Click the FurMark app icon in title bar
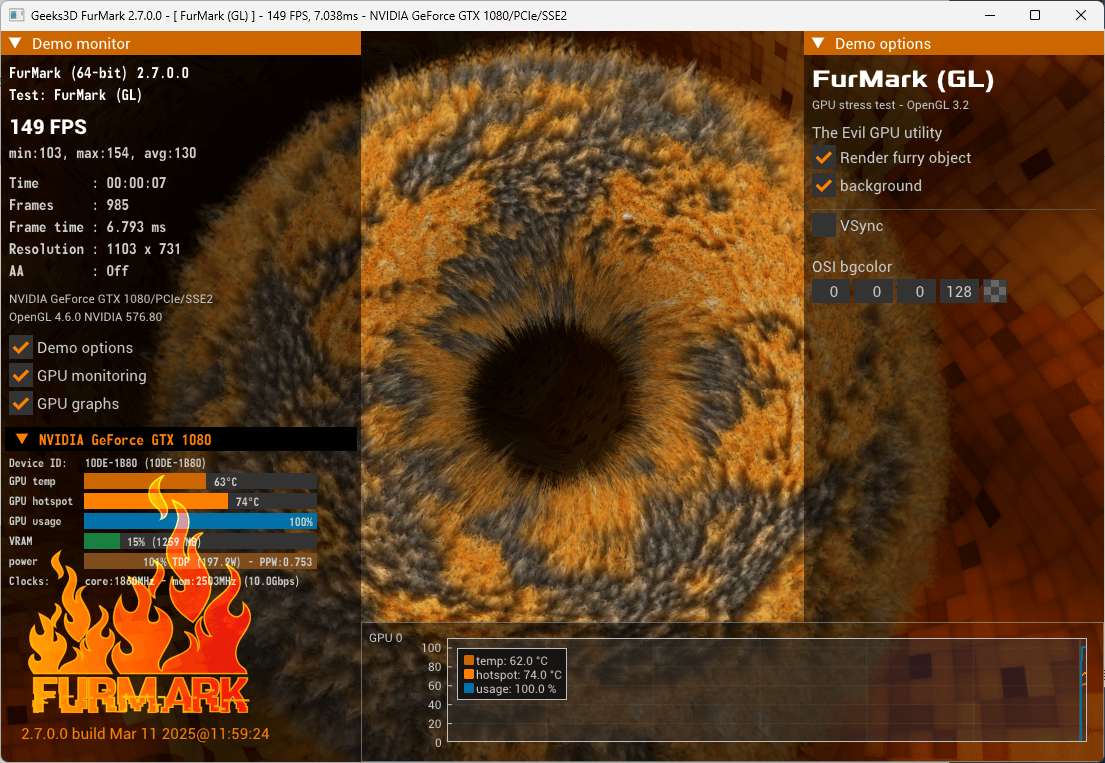This screenshot has height=763, width=1105. [16, 15]
